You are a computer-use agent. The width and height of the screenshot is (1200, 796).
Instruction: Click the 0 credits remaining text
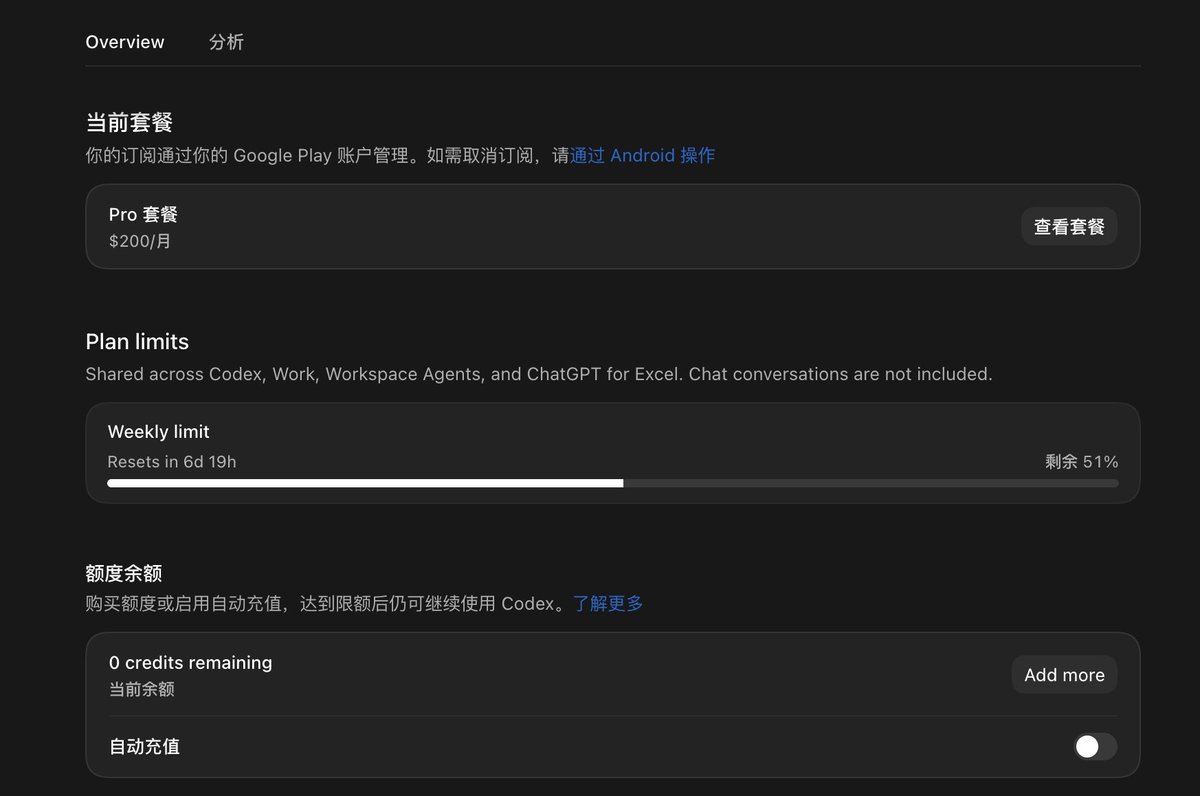190,663
